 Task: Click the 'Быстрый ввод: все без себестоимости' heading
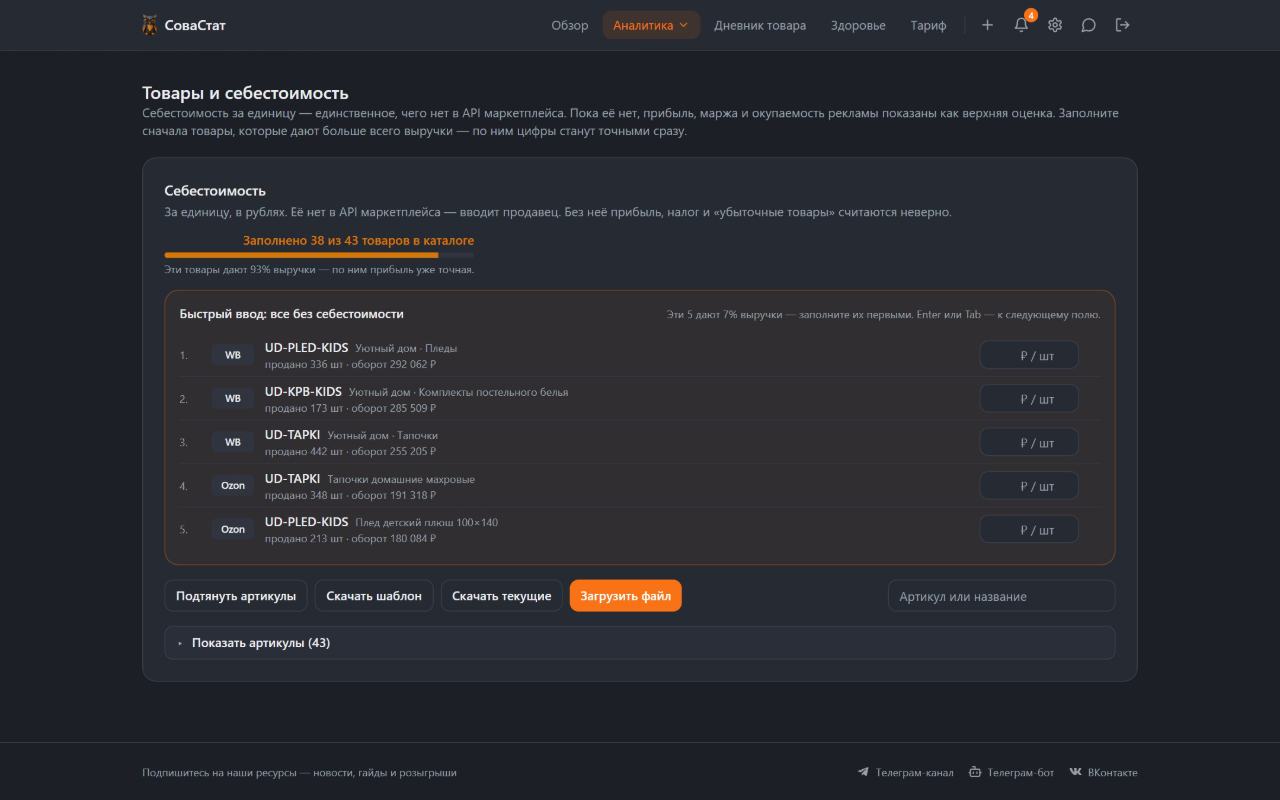292,314
